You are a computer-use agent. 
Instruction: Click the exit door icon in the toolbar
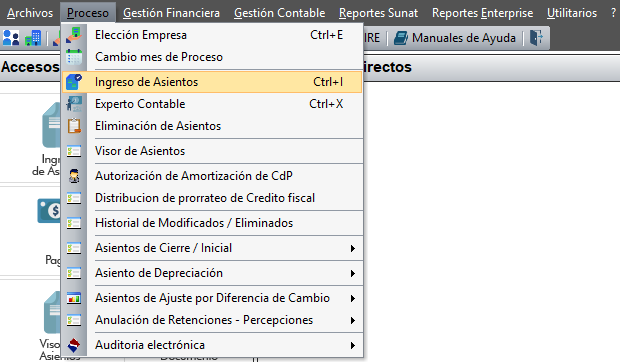pyautogui.click(x=537, y=38)
